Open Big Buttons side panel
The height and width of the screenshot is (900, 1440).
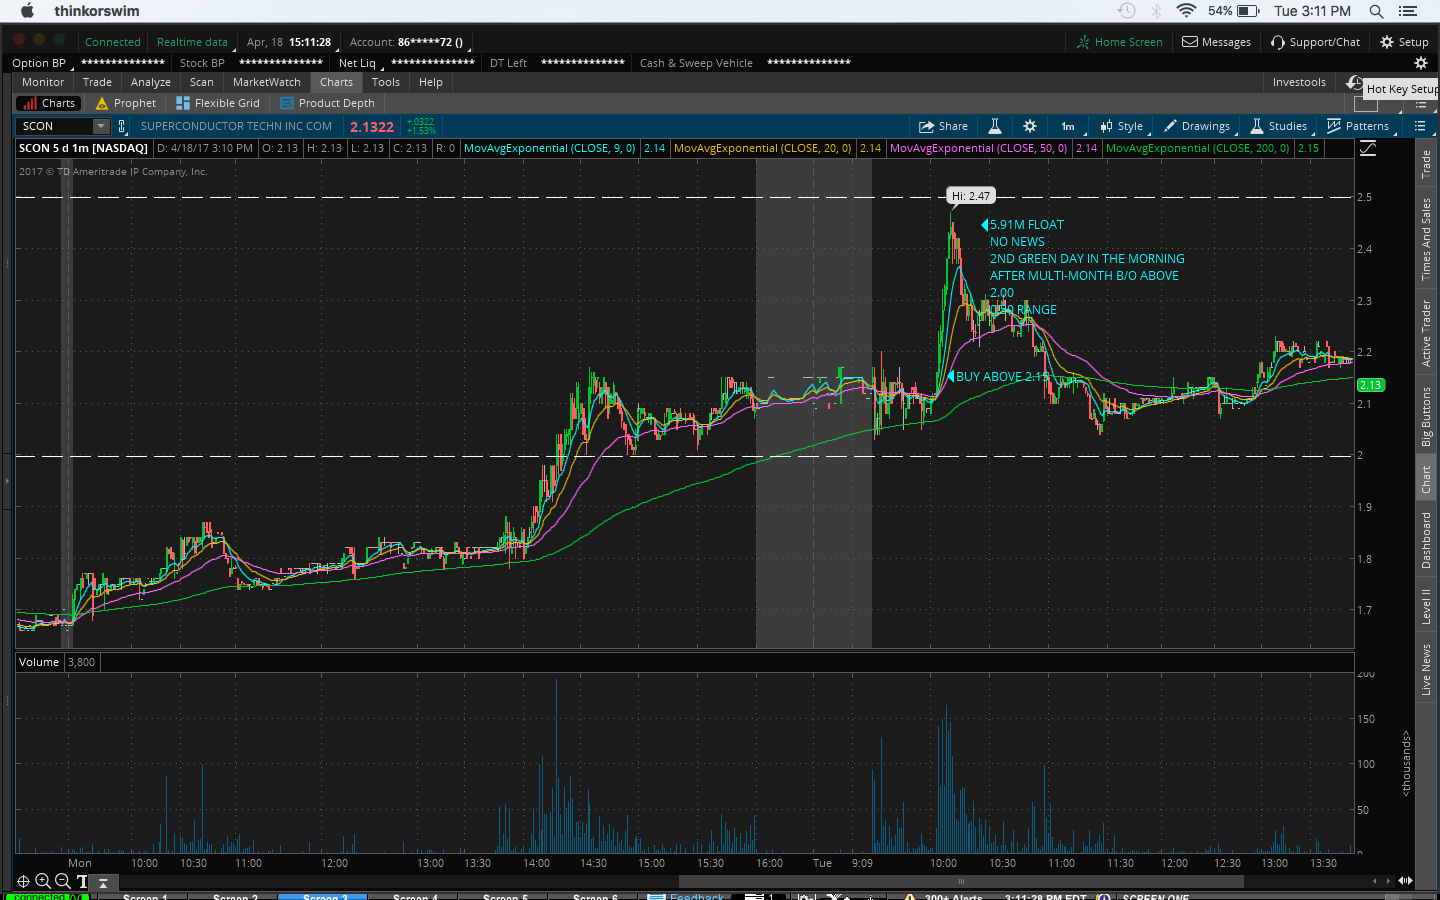click(1426, 416)
